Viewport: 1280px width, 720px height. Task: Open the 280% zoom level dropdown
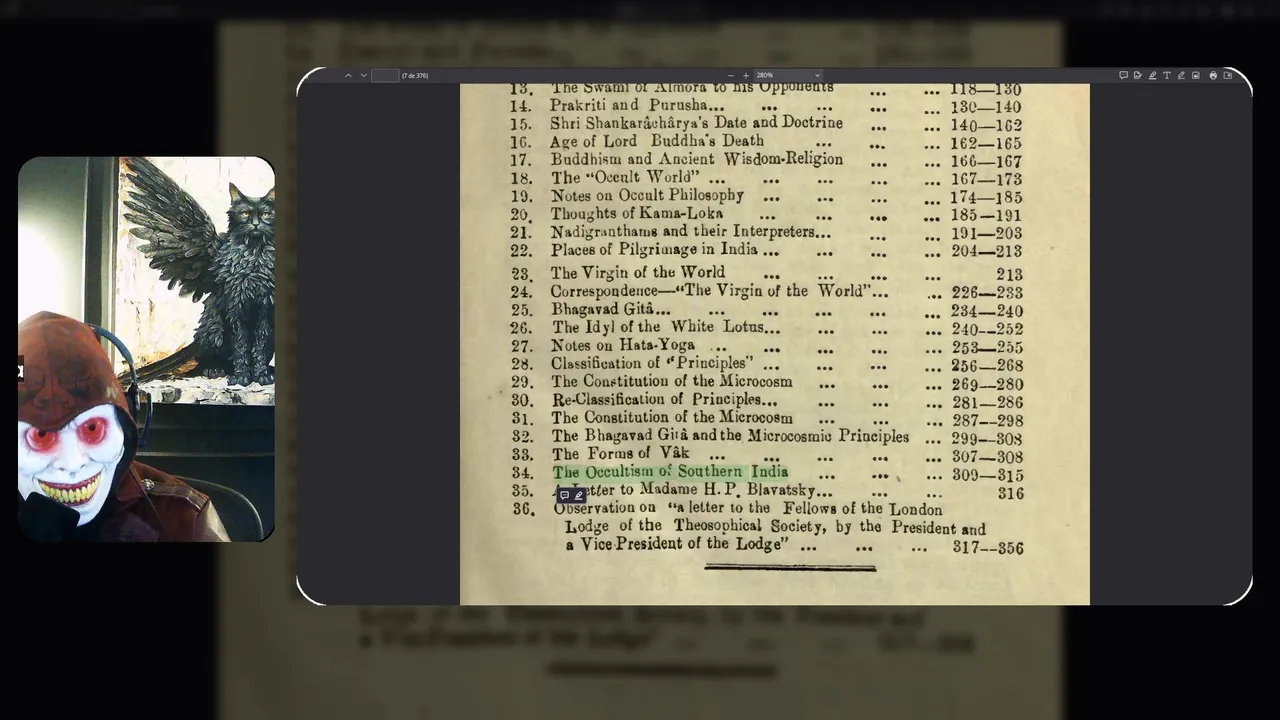(788, 75)
